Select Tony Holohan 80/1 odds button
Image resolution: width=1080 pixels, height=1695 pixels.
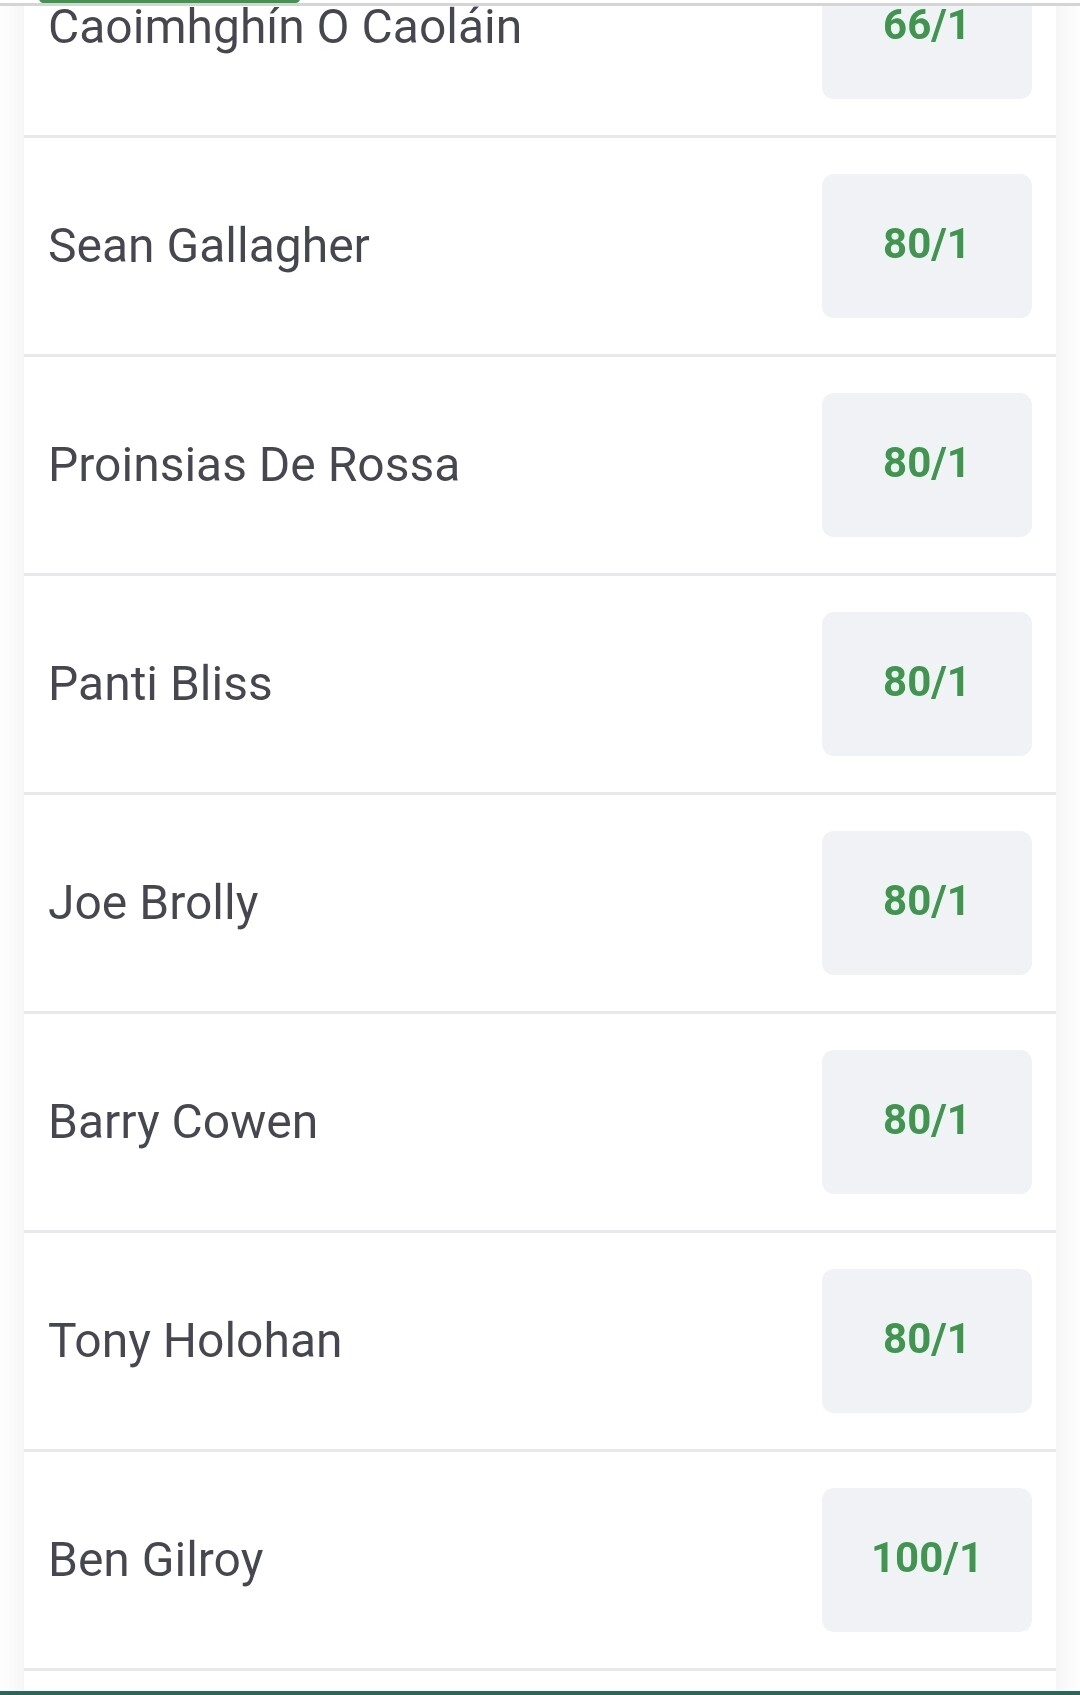coord(926,1341)
